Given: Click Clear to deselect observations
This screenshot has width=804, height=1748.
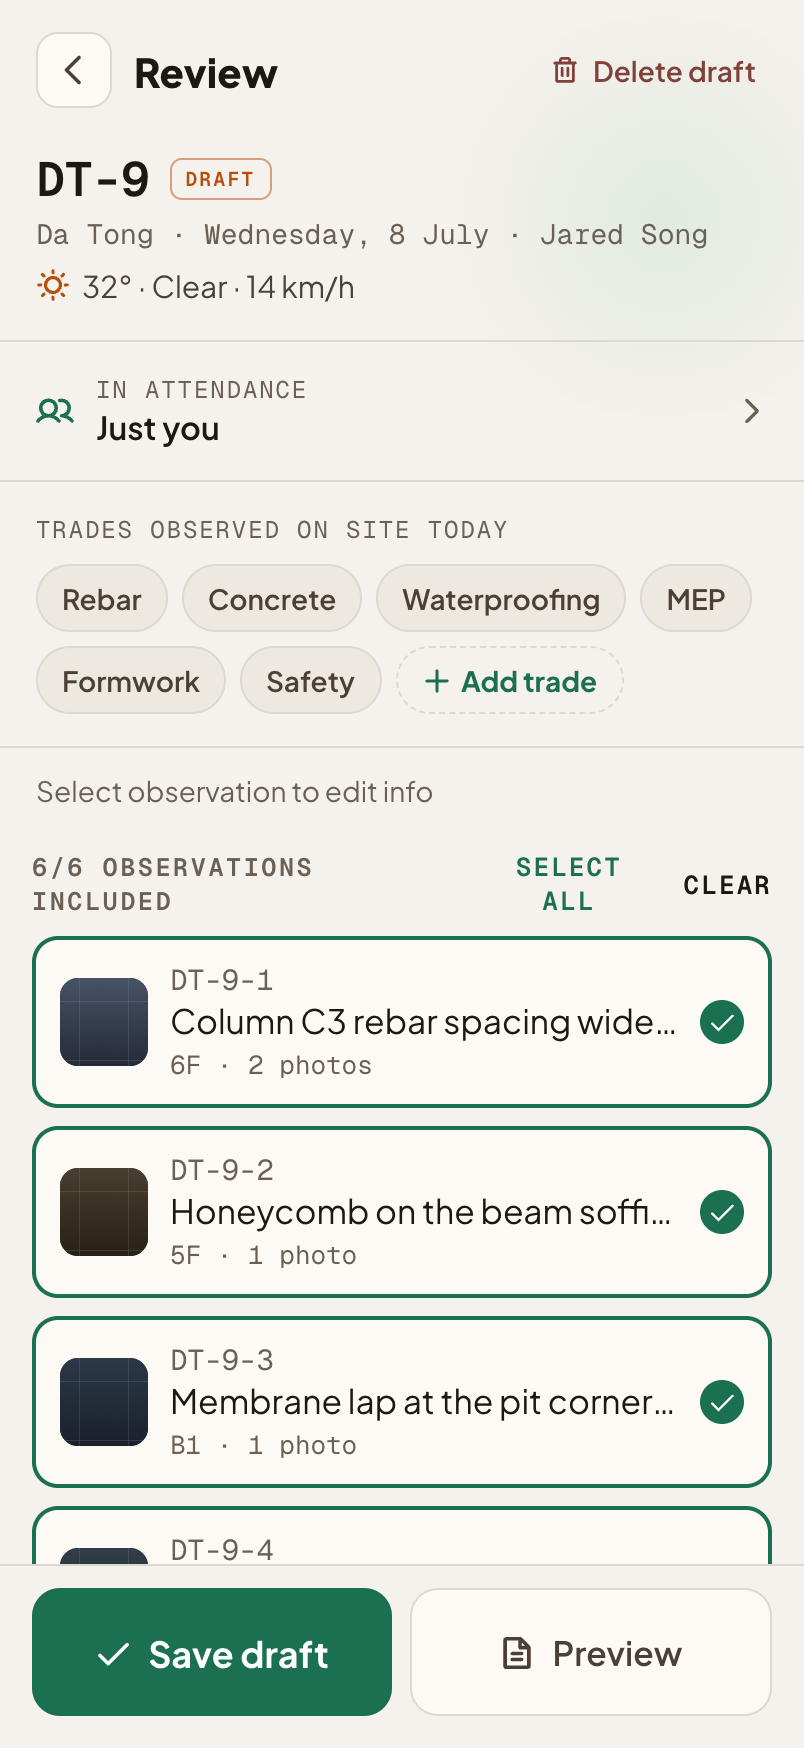Looking at the screenshot, I should tap(727, 885).
